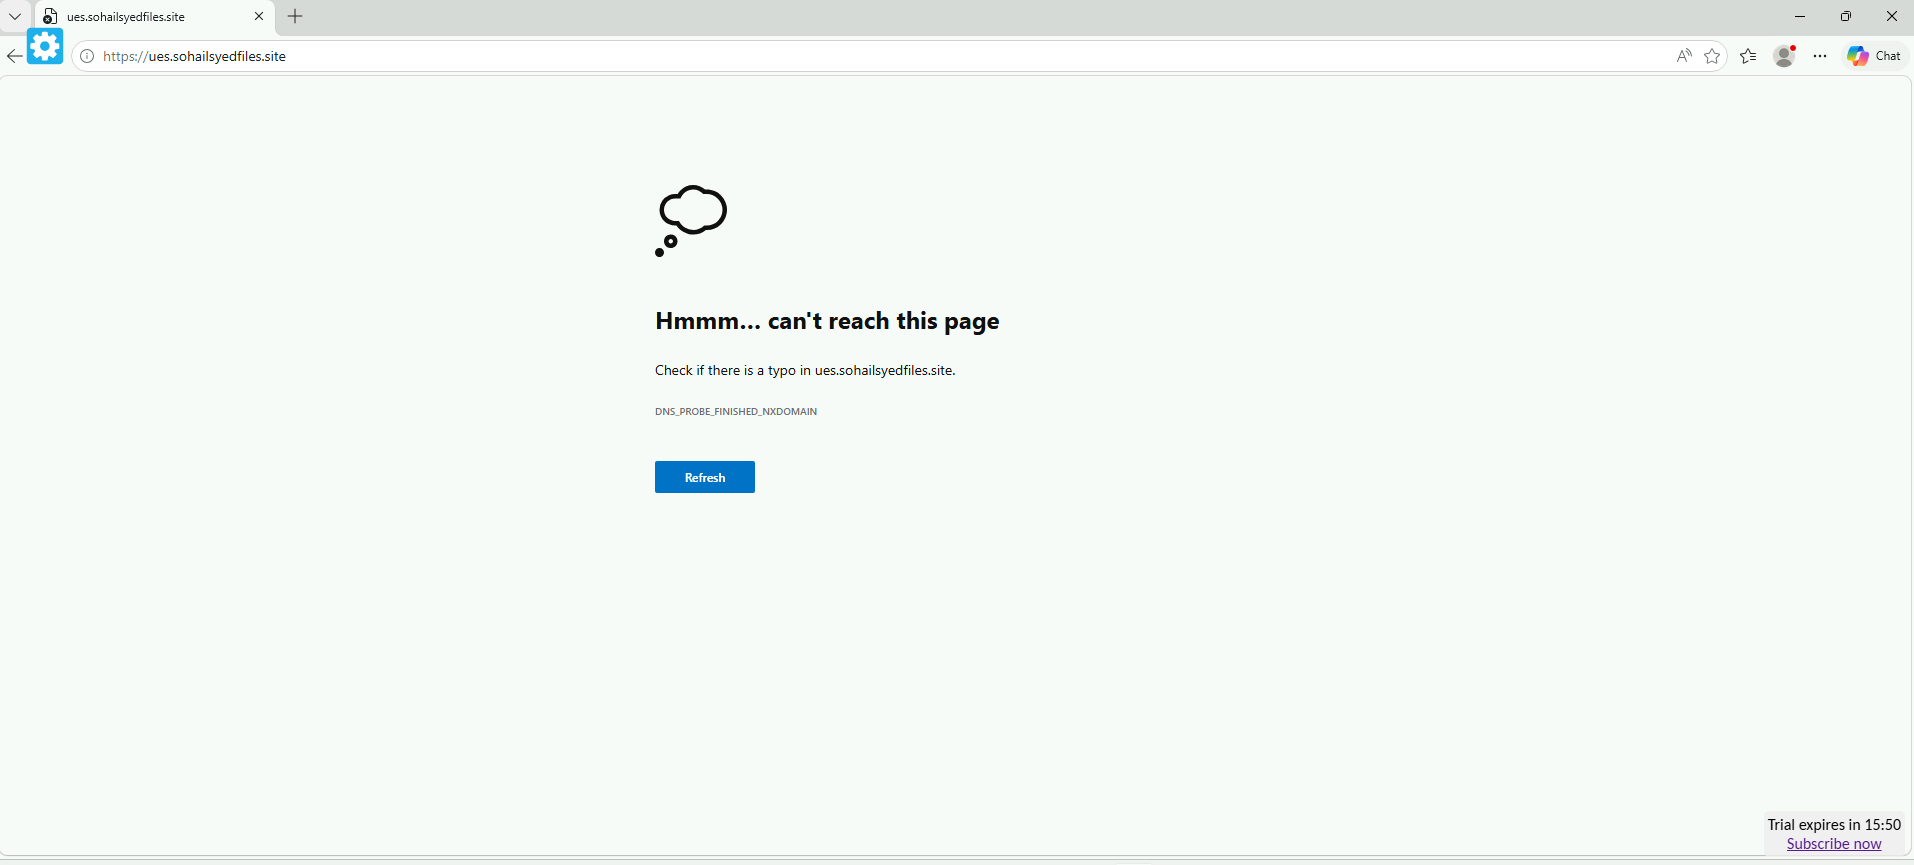This screenshot has width=1914, height=865.
Task: Open Settings and more ellipsis menu
Action: 1820,56
